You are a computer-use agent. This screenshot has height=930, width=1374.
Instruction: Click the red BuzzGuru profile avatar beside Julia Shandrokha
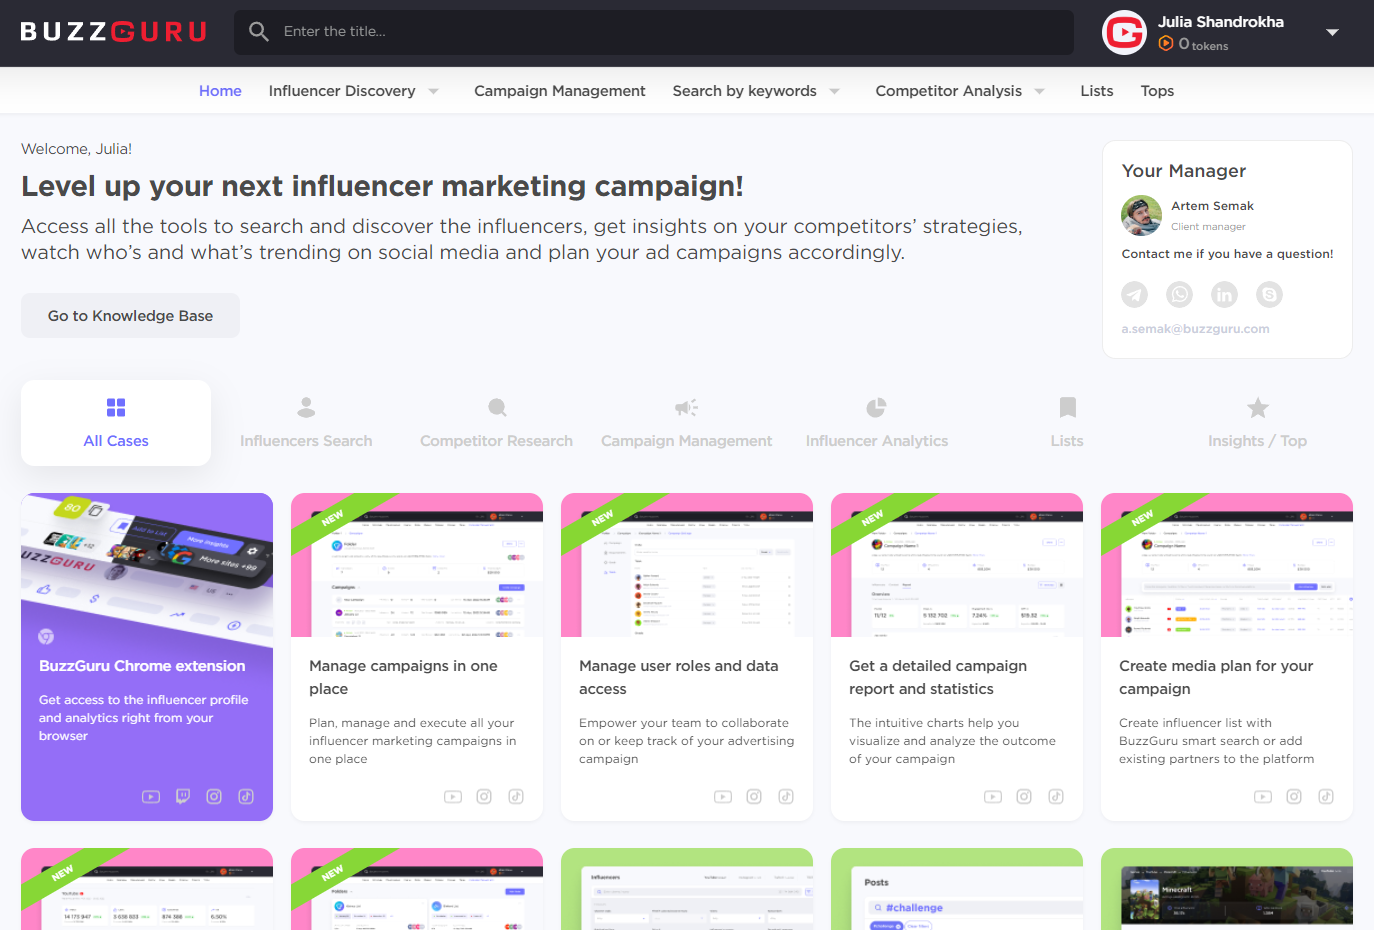point(1124,33)
